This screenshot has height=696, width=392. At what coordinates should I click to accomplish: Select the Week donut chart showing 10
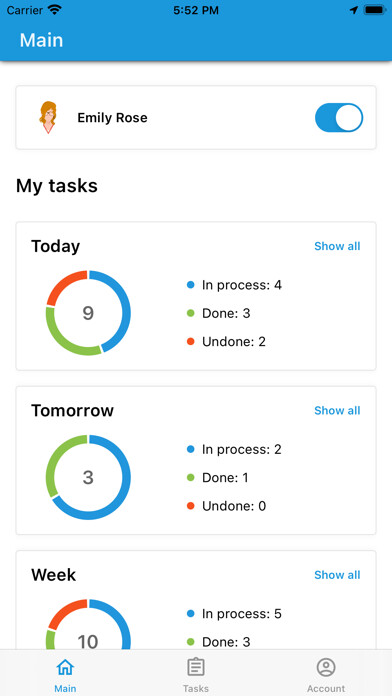(x=88, y=624)
